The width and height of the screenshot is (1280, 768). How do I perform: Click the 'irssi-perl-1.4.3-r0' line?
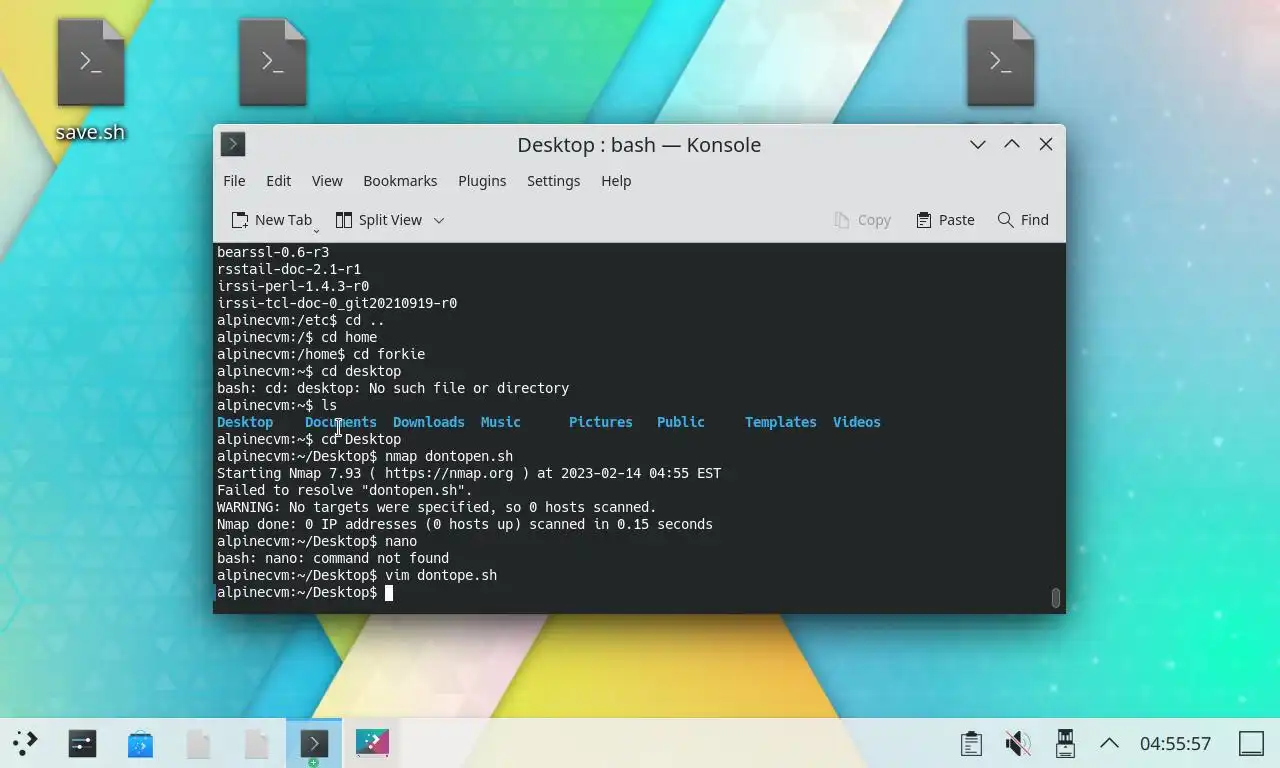[293, 286]
